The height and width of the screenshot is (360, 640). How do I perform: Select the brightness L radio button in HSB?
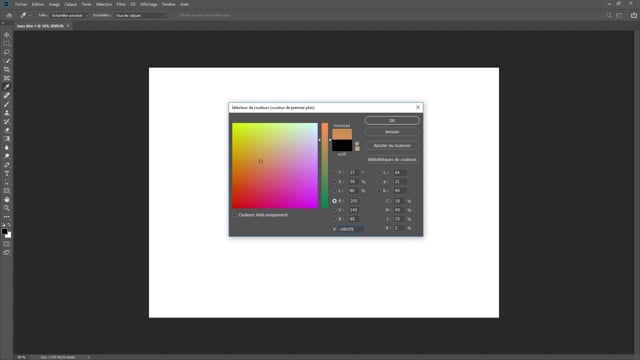pos(334,191)
